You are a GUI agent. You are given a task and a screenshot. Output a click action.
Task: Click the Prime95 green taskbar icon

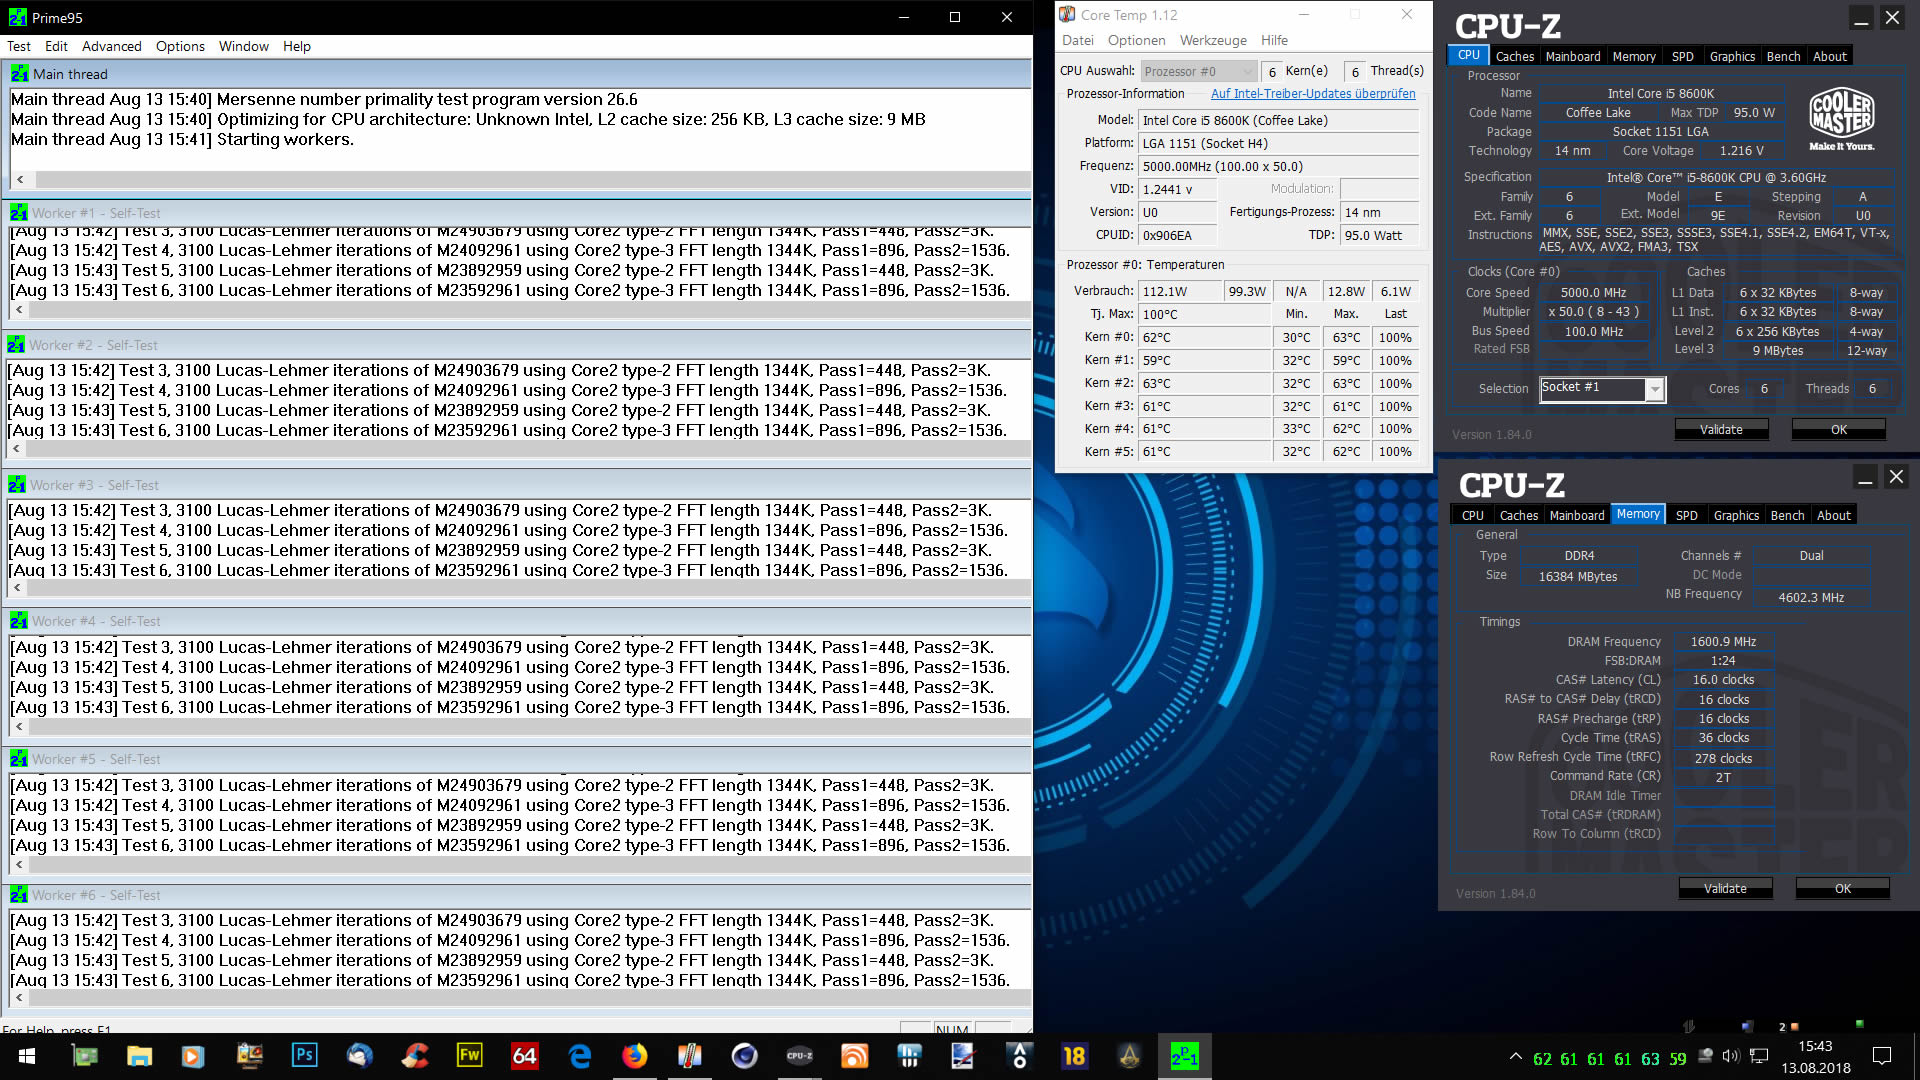tap(1184, 1056)
